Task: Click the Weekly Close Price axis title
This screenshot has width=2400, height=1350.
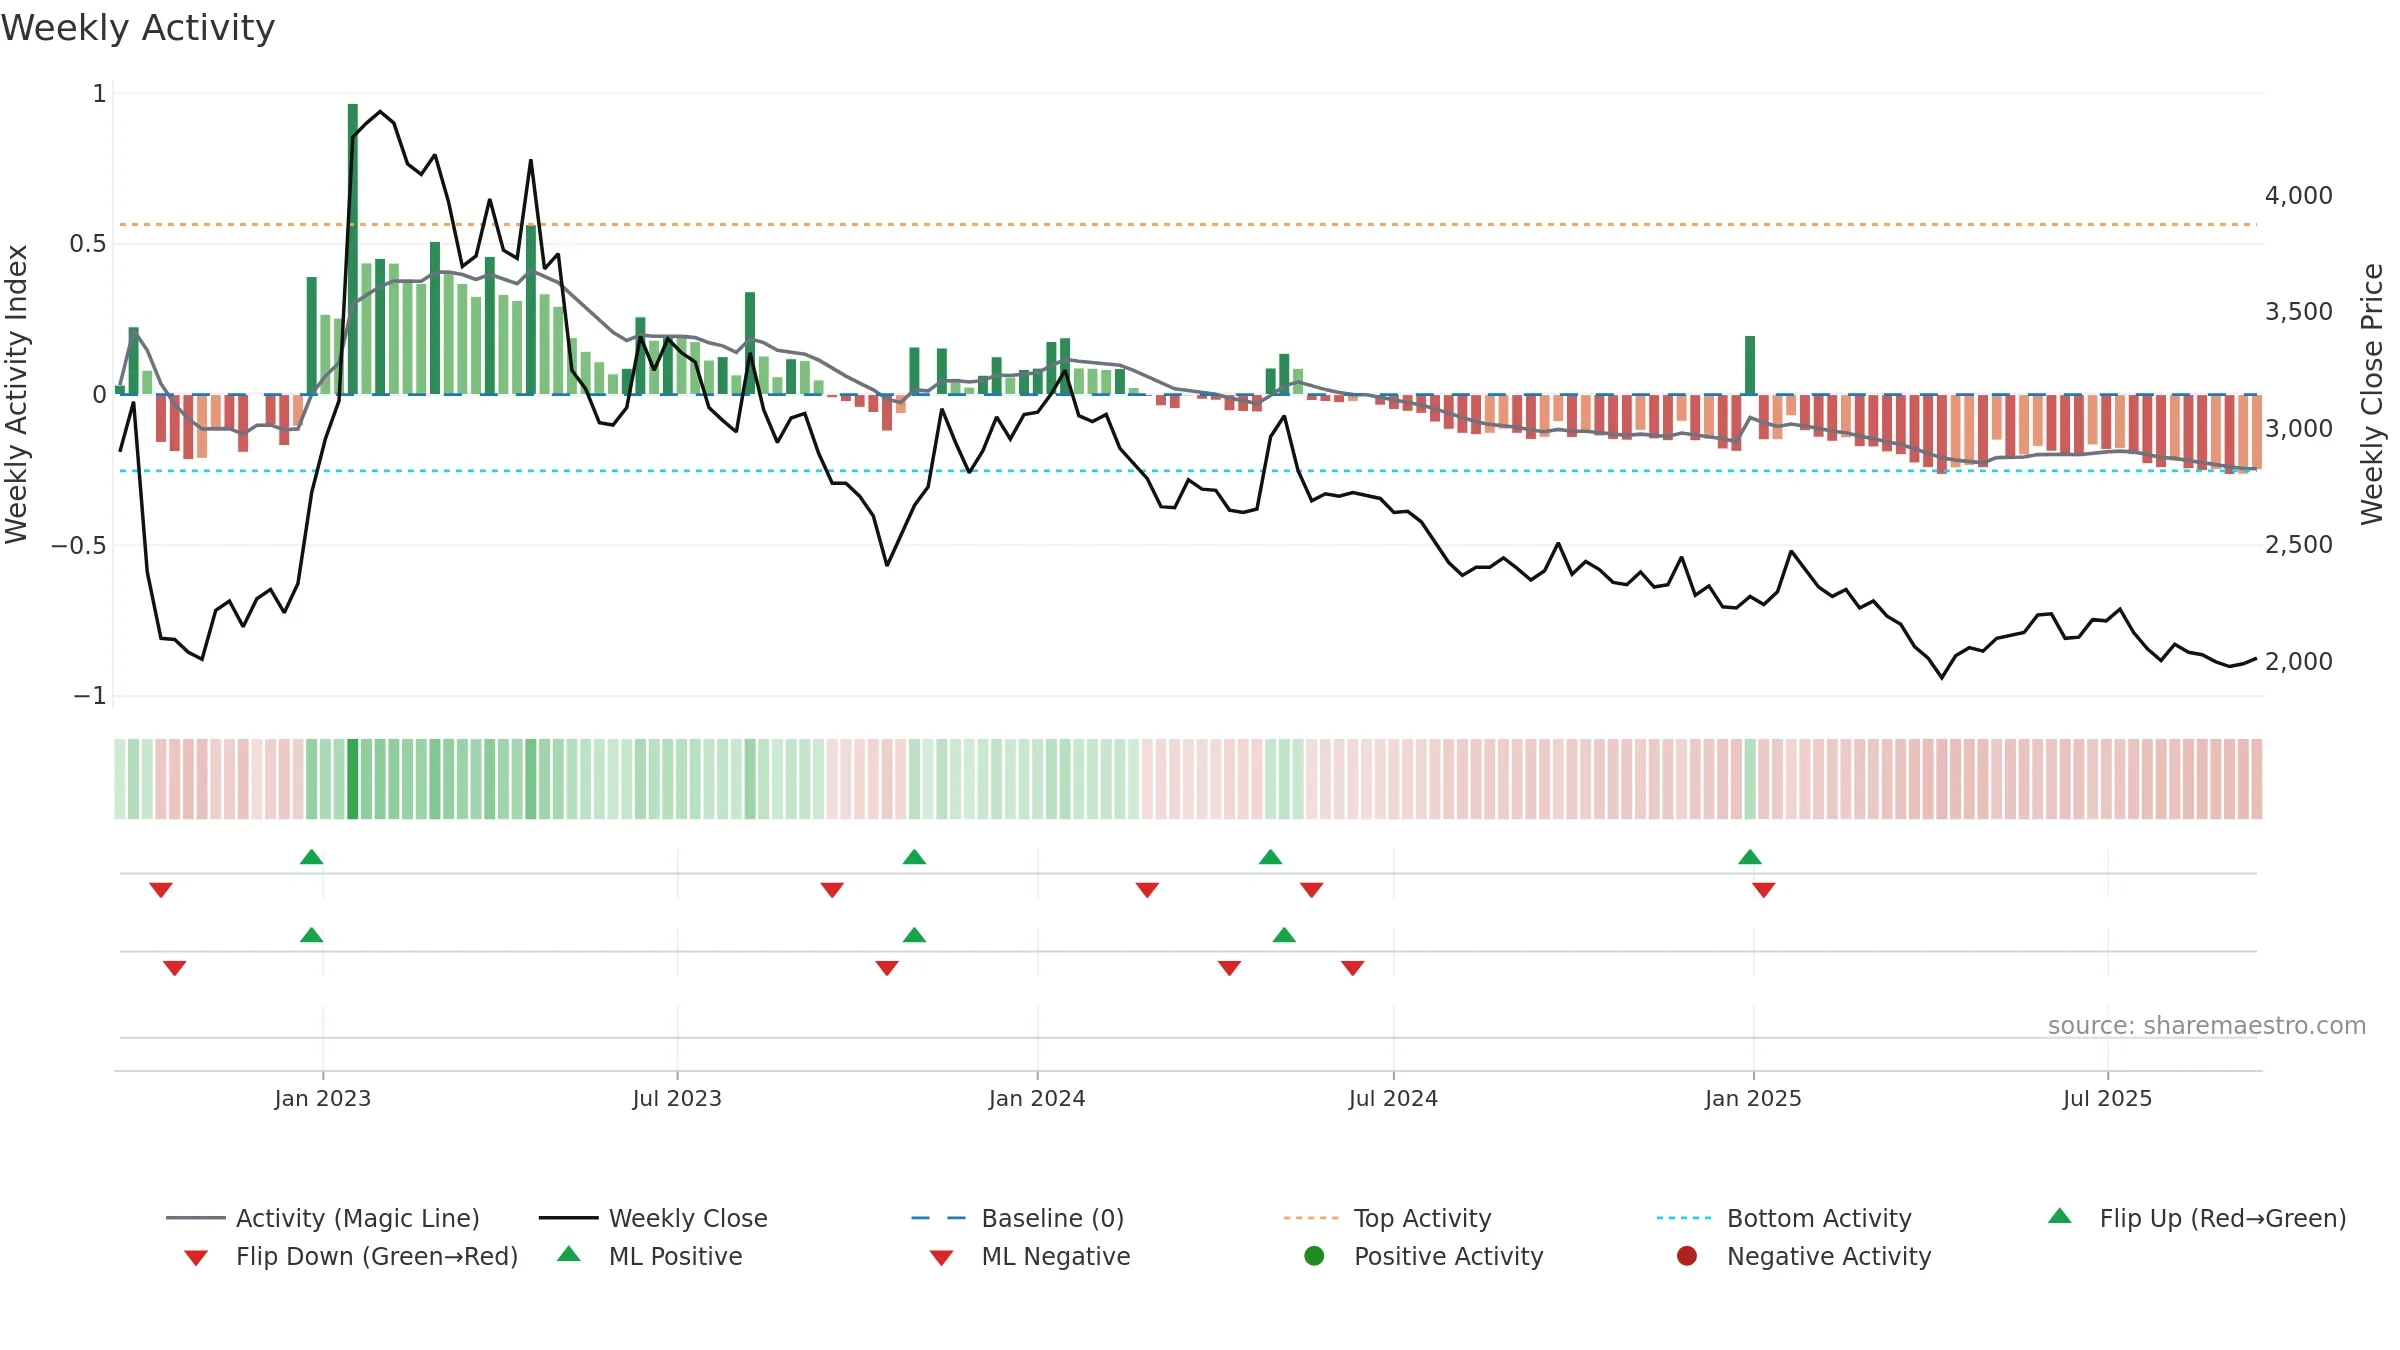Action: point(2372,394)
